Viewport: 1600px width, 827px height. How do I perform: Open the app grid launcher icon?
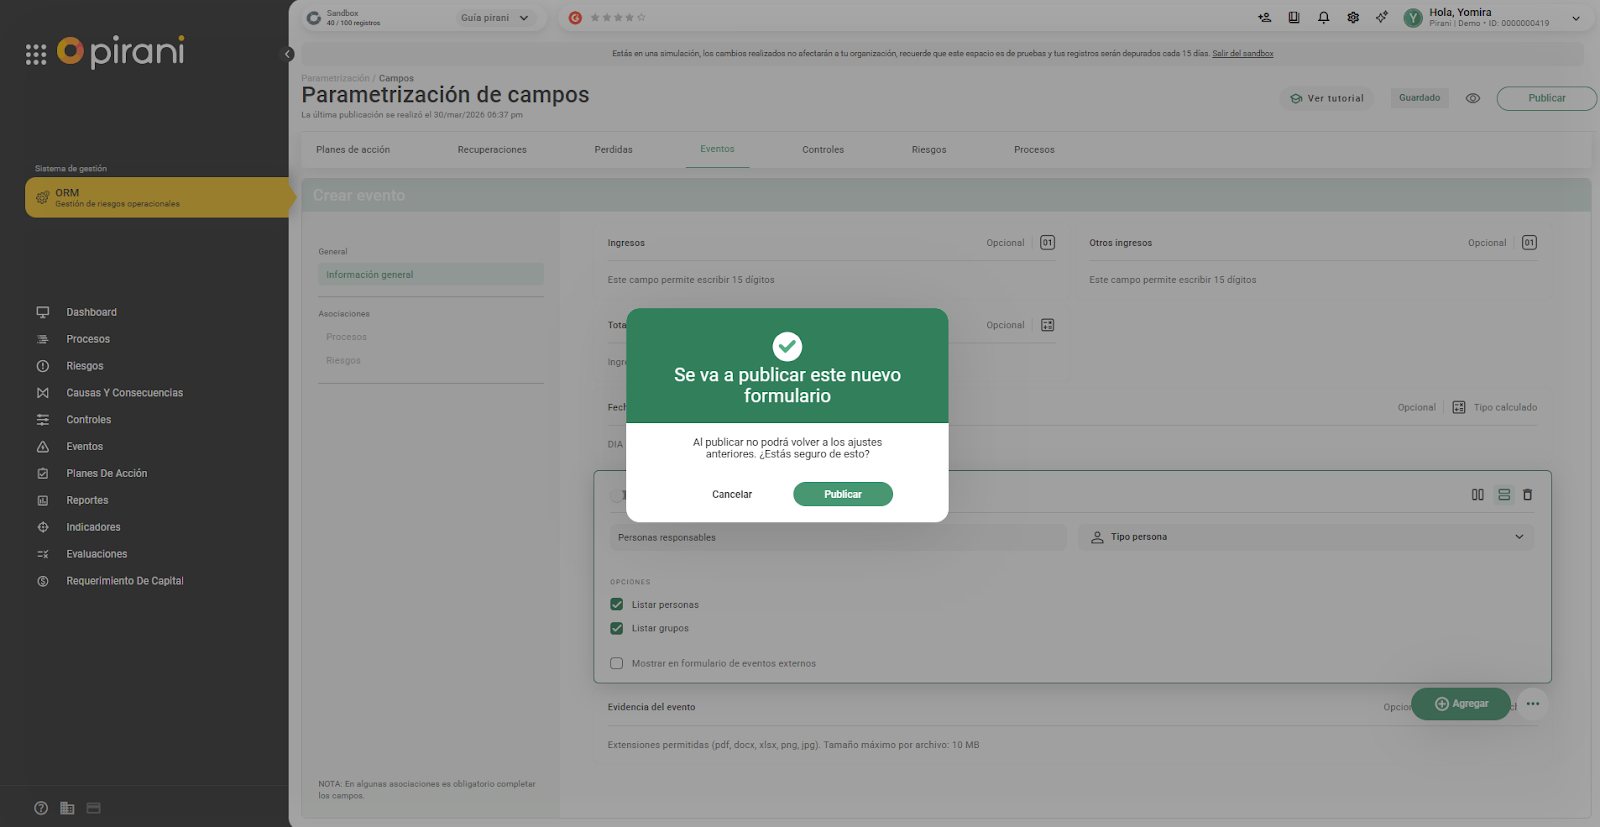pyautogui.click(x=36, y=54)
